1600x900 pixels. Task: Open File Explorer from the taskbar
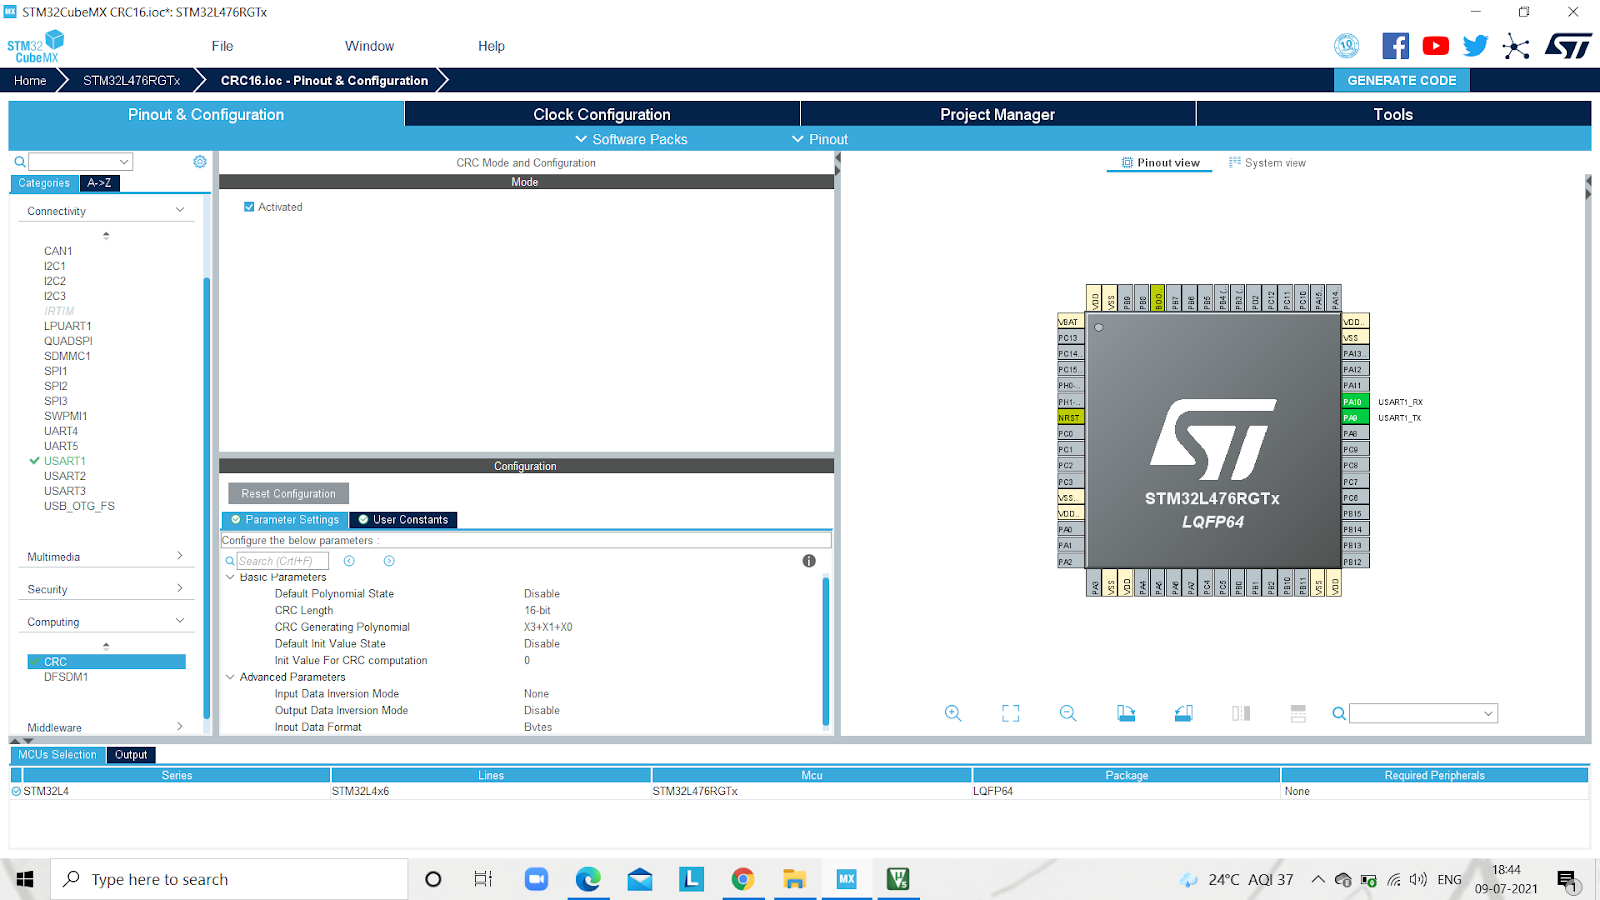(794, 879)
